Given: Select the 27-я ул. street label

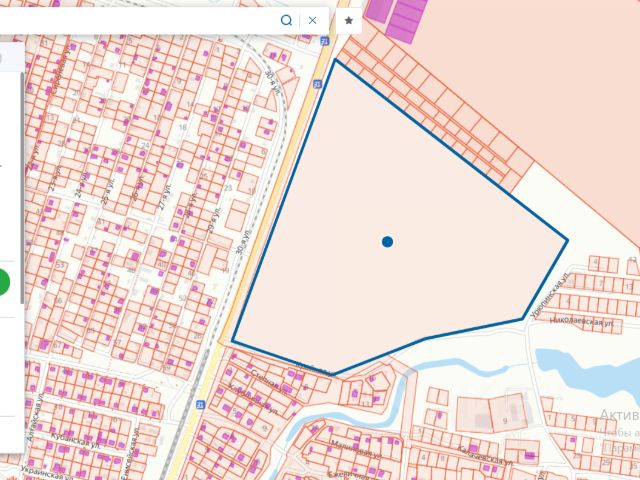Looking at the screenshot, I should (164, 196).
